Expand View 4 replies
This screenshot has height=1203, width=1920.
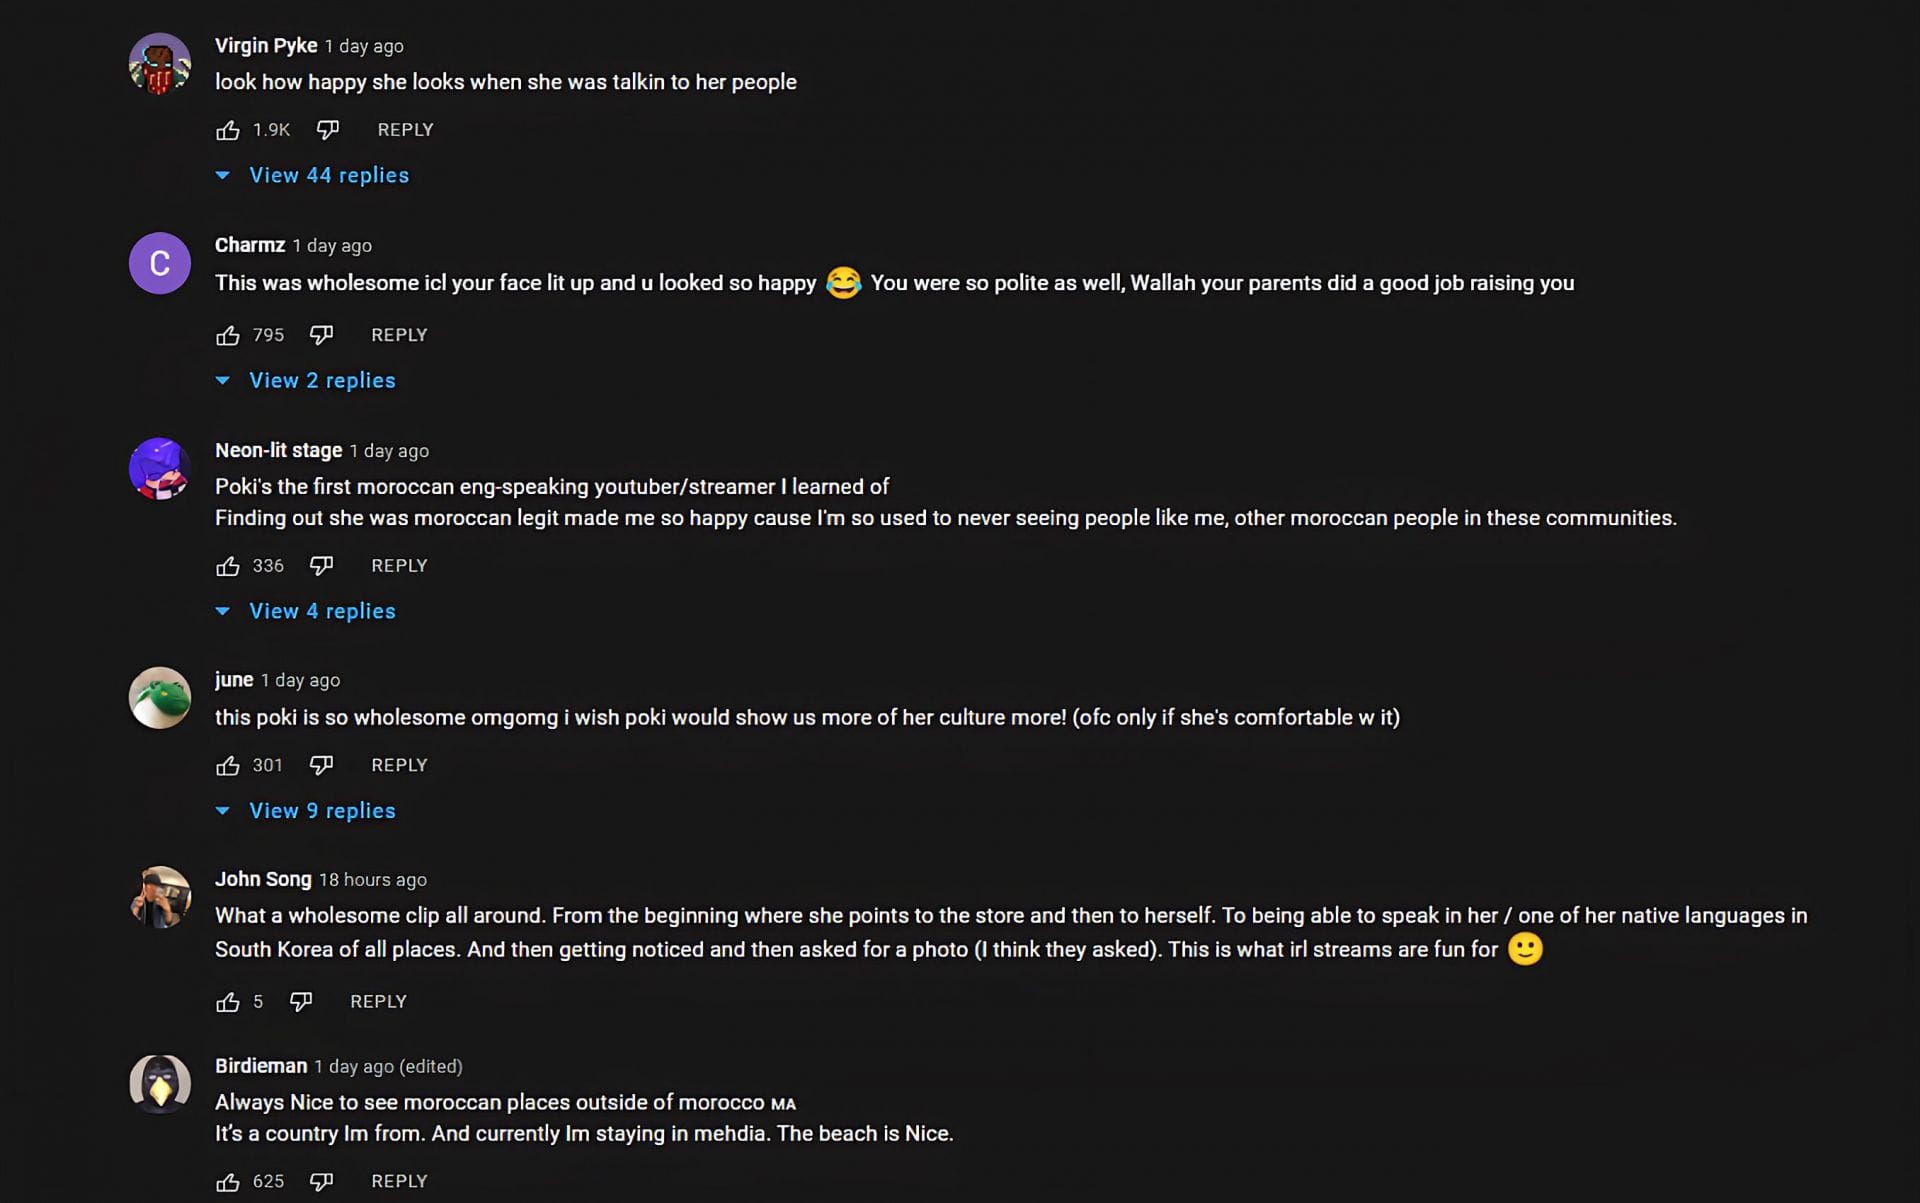point(322,611)
